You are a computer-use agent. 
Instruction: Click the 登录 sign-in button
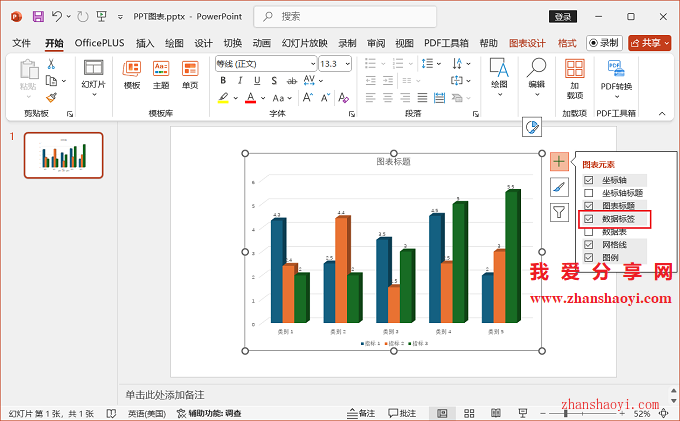(x=563, y=16)
